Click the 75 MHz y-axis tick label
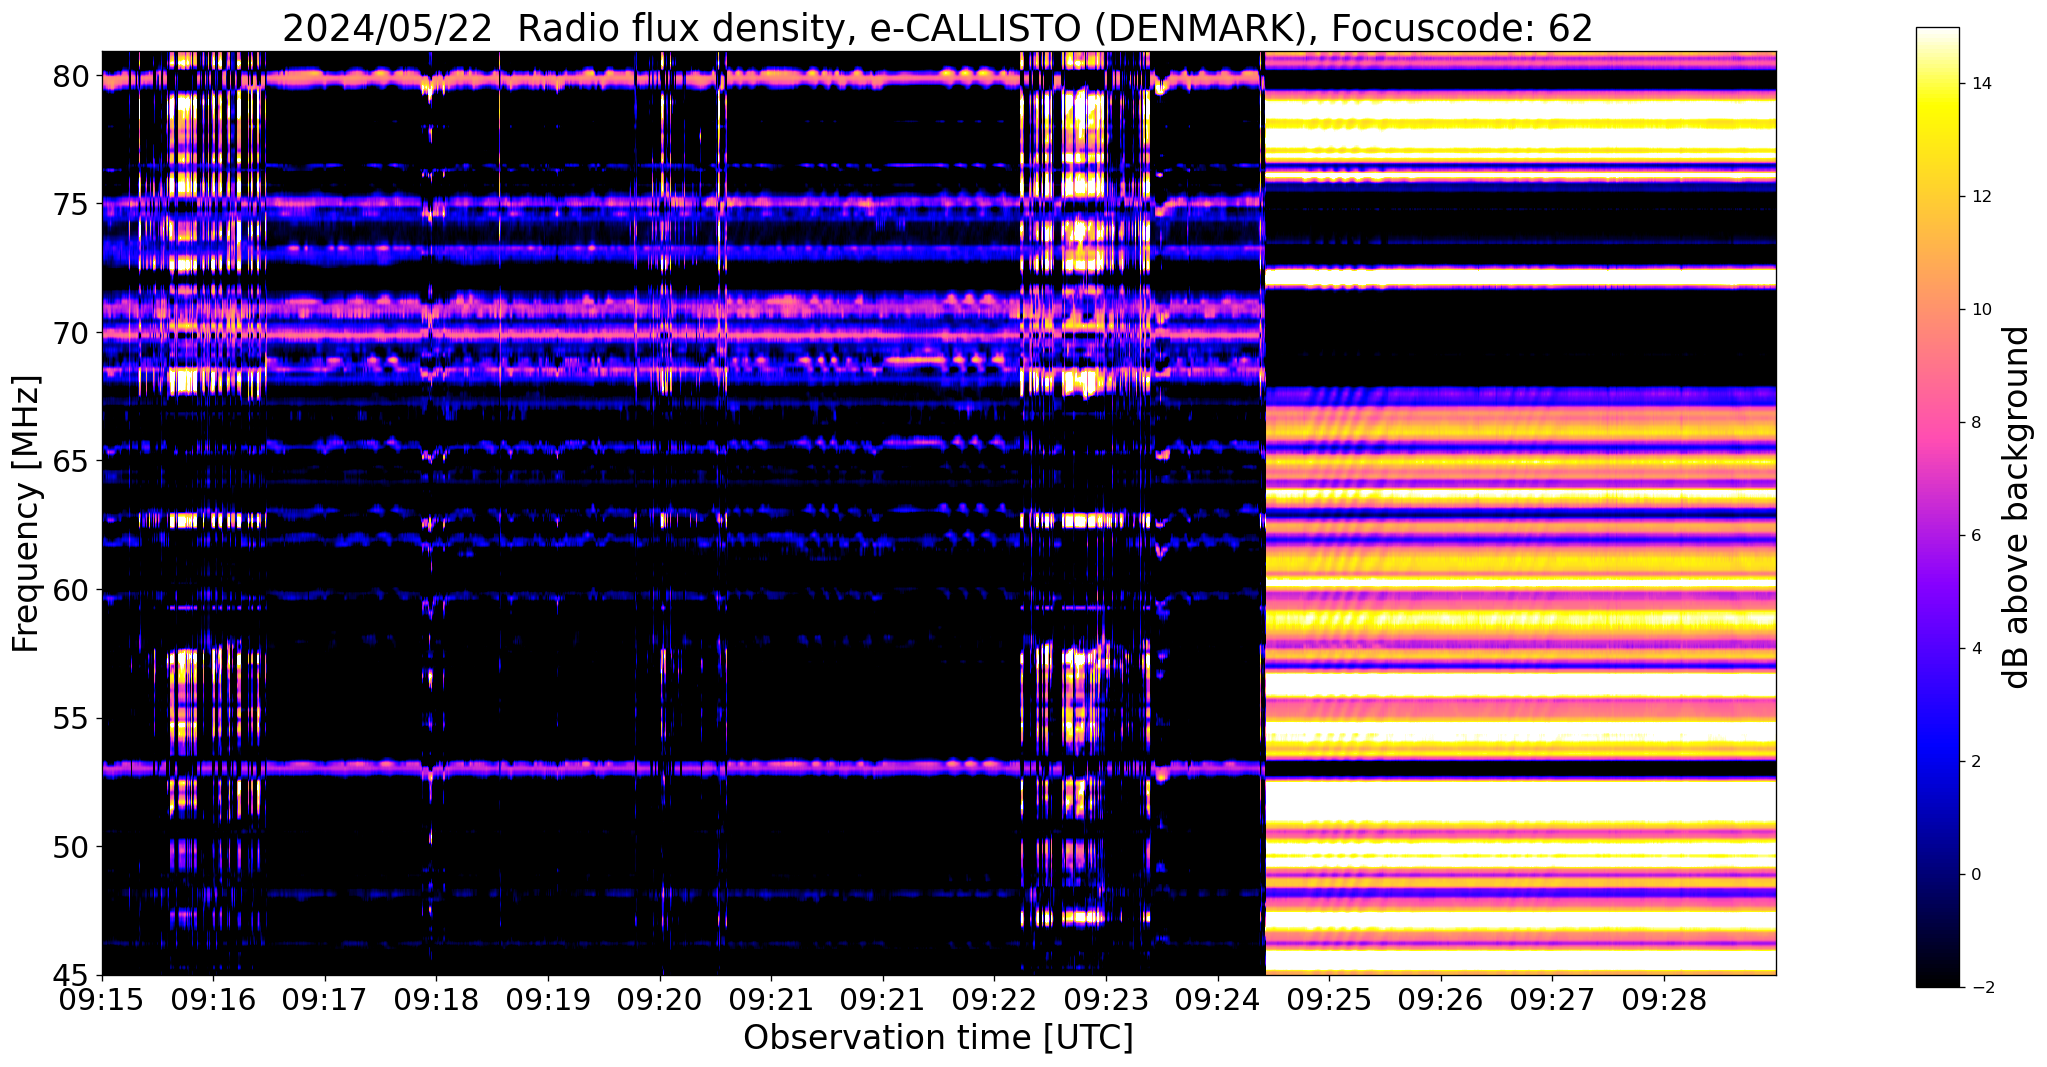 tap(71, 205)
